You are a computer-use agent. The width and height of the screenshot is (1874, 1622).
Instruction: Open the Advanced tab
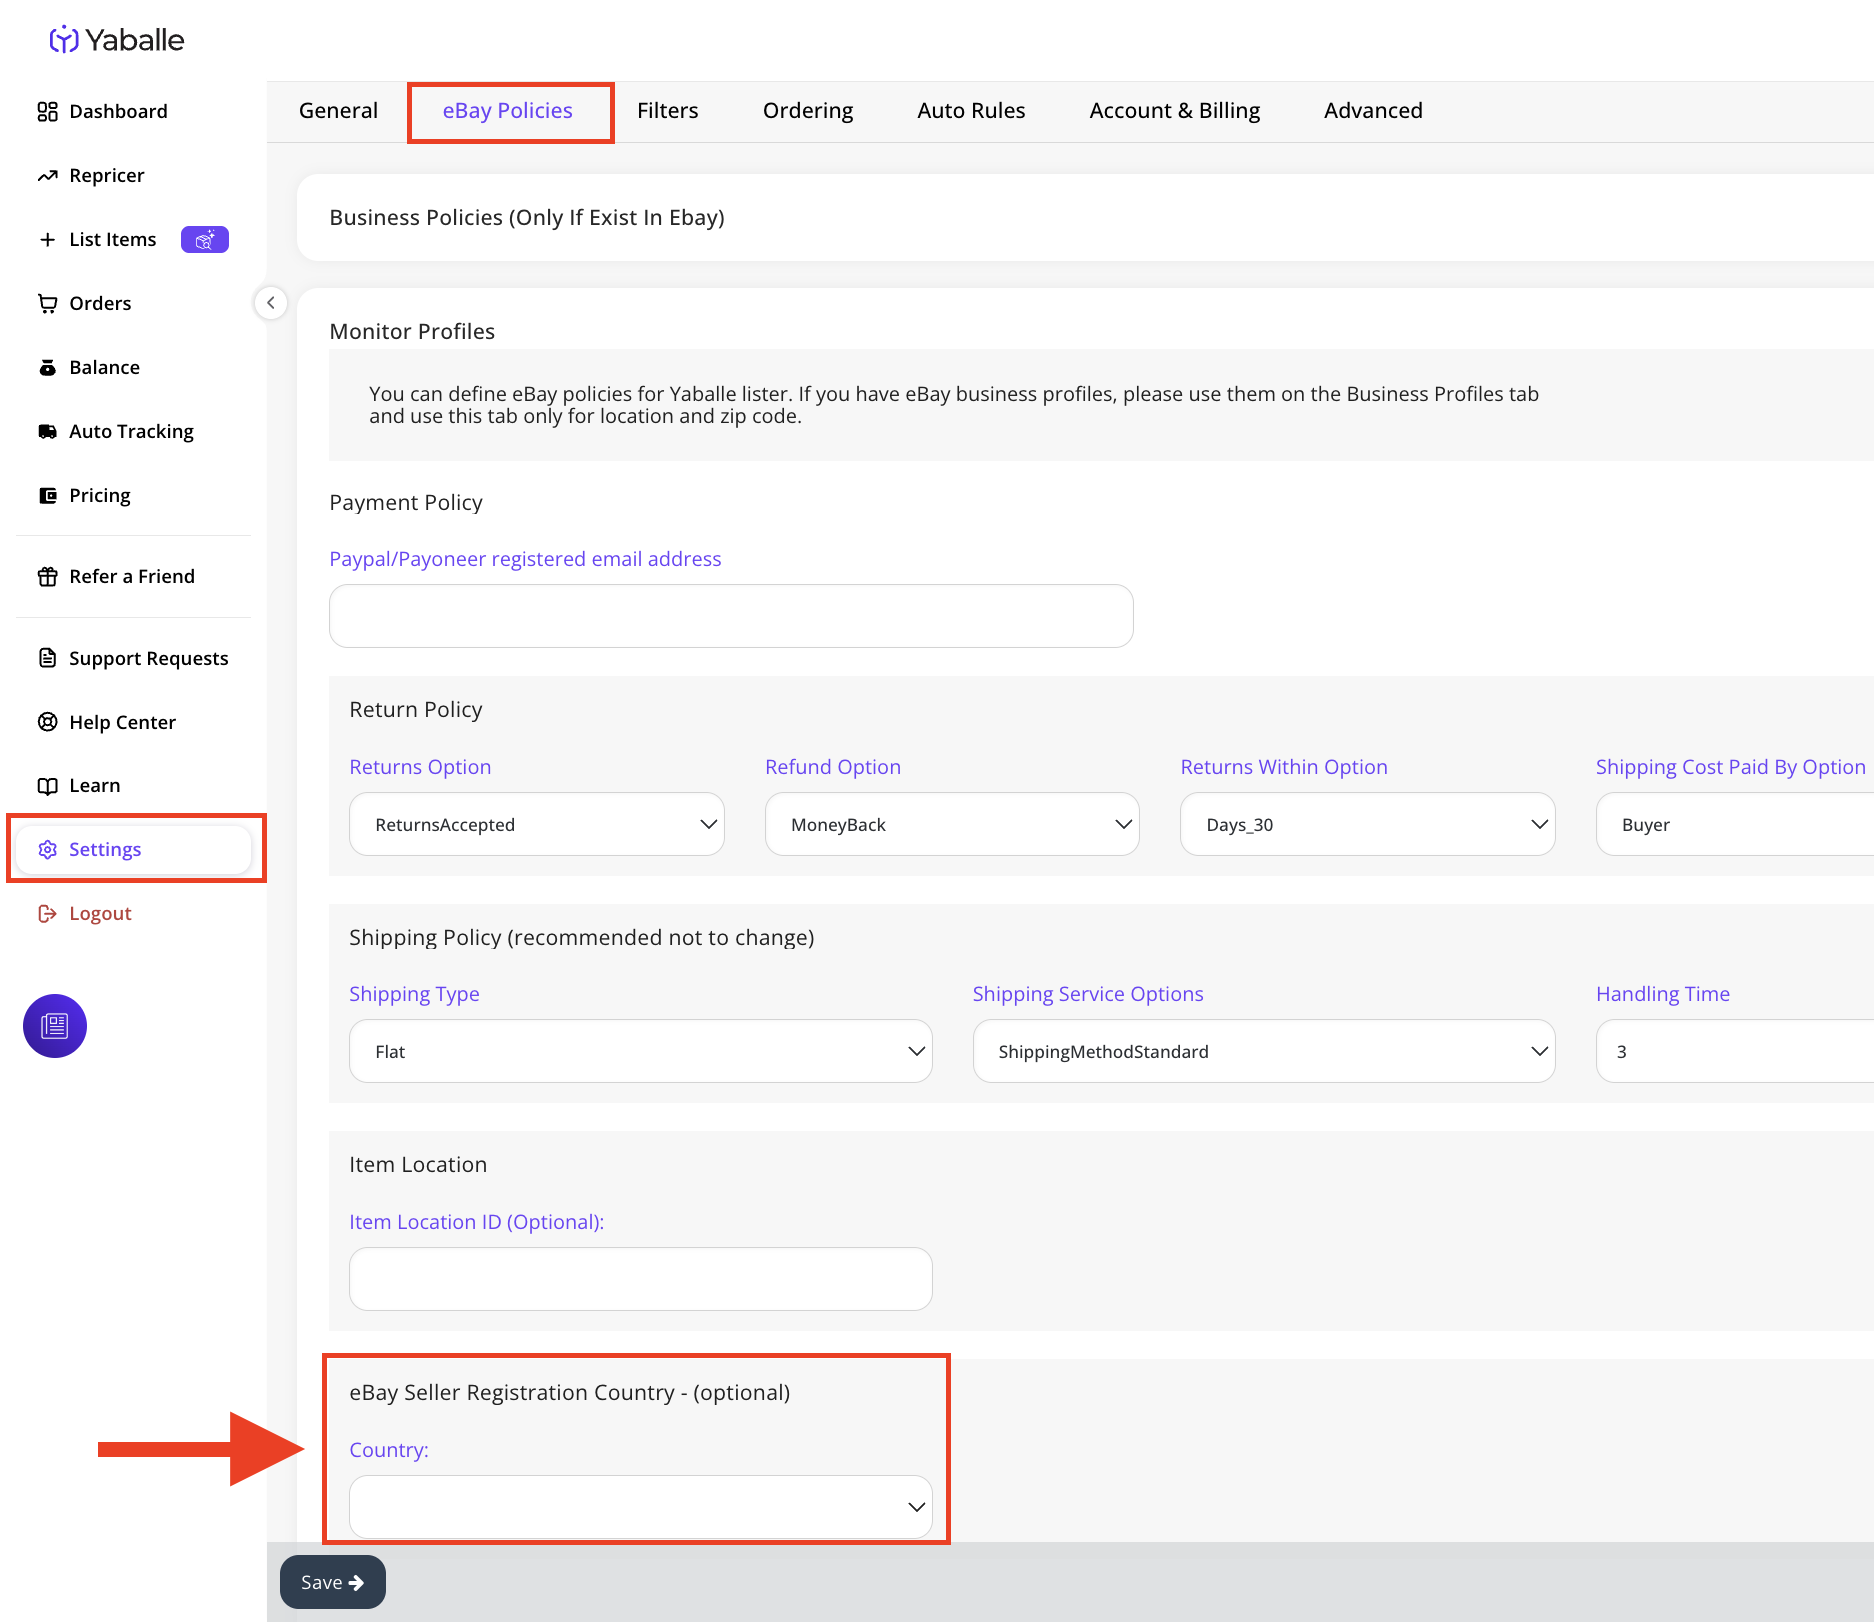click(1374, 111)
